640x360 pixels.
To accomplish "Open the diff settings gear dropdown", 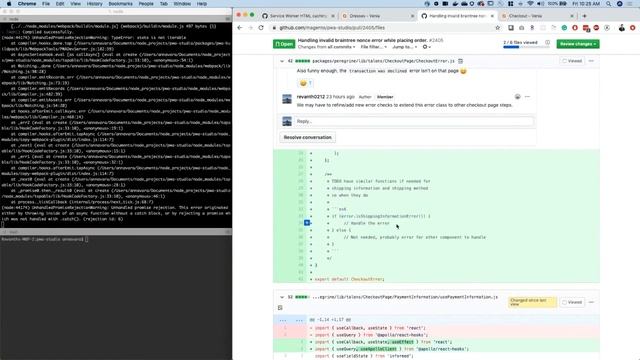I will [x=427, y=47].
